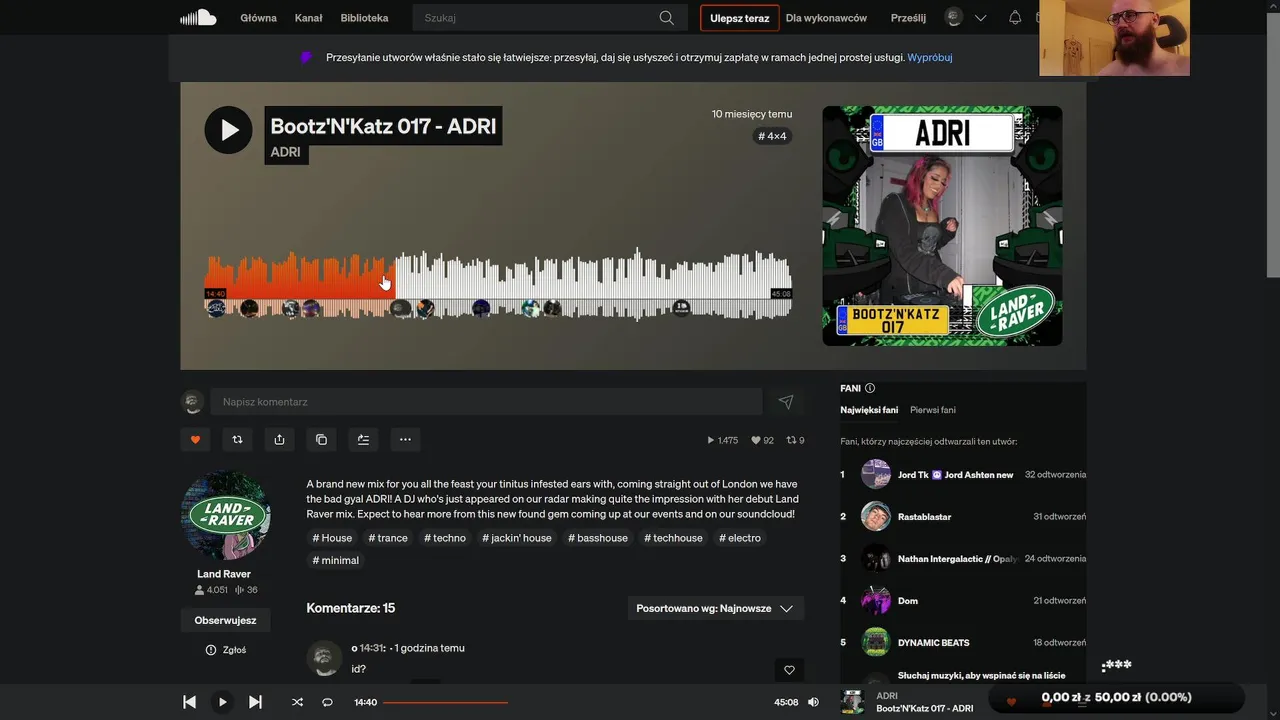Image resolution: width=1280 pixels, height=720 pixels.
Task: Click the FANI info icon
Action: (x=870, y=388)
